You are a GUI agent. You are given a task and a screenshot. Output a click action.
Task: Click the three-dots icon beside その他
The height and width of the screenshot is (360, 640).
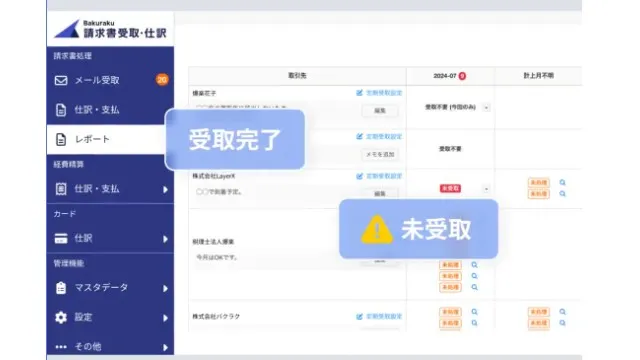tap(61, 347)
